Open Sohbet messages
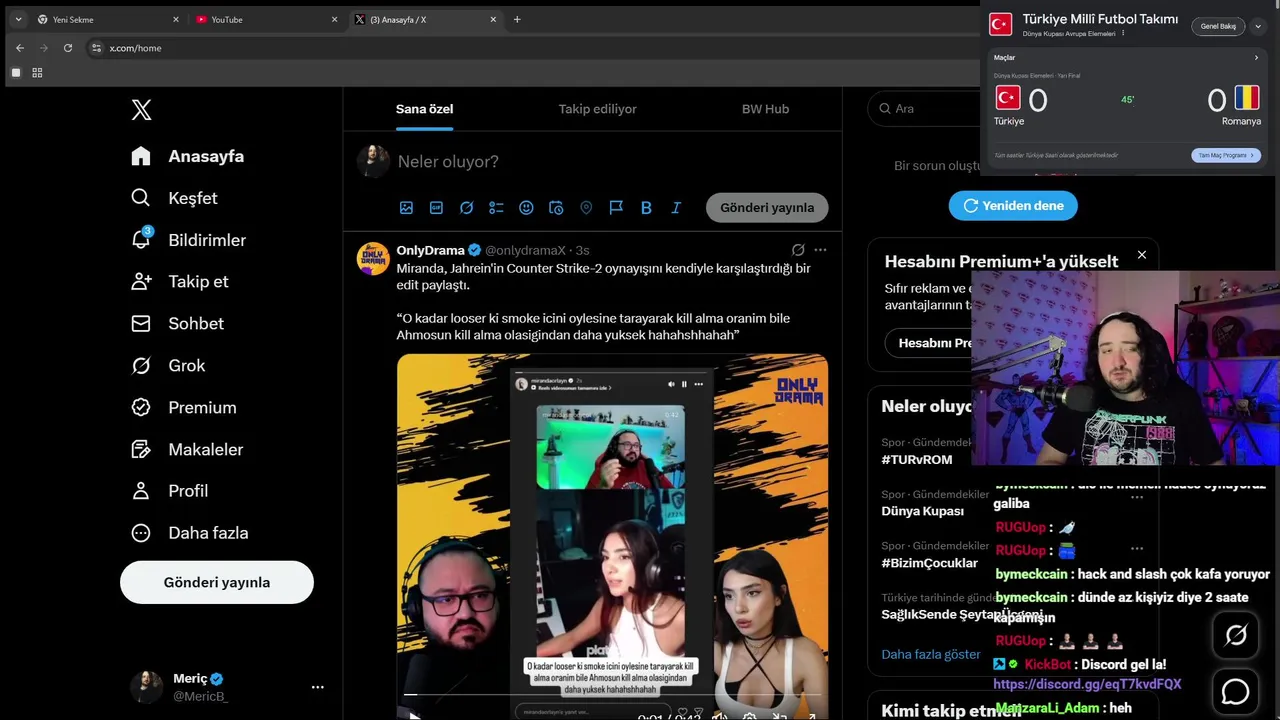The image size is (1280, 720). coord(177,324)
